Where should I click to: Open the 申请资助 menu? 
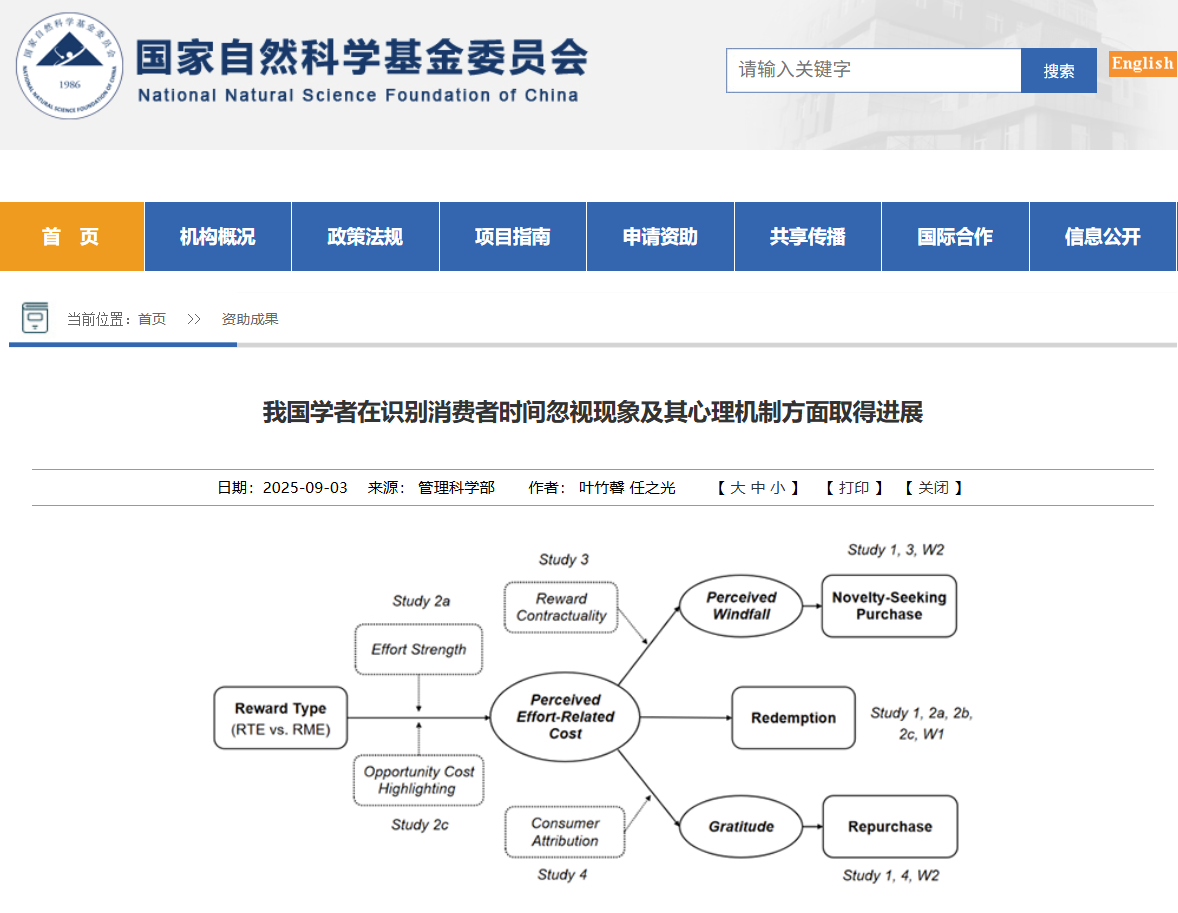coord(660,237)
